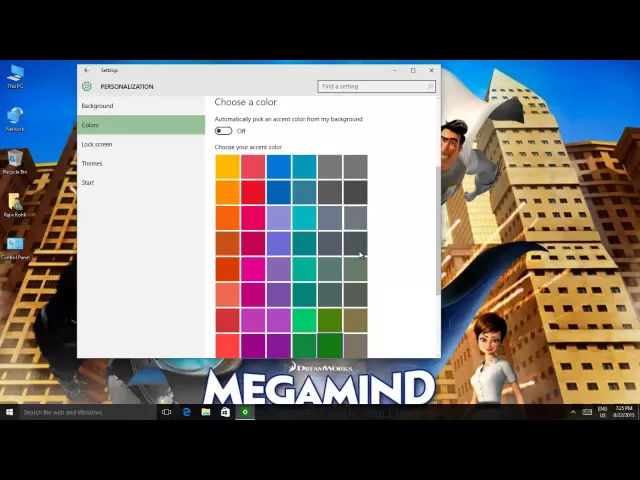The width and height of the screenshot is (640, 480).
Task: Toggle automatic accent color from background
Action: click(224, 131)
